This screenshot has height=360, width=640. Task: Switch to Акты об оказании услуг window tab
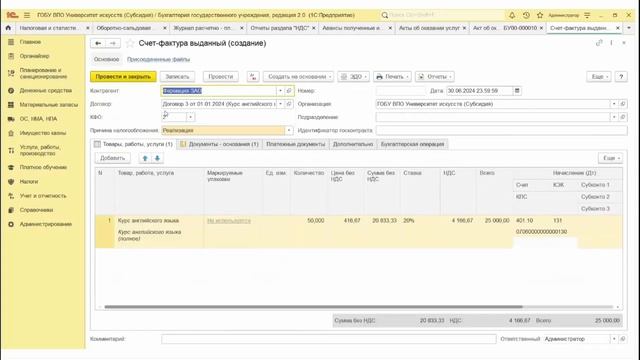429,28
